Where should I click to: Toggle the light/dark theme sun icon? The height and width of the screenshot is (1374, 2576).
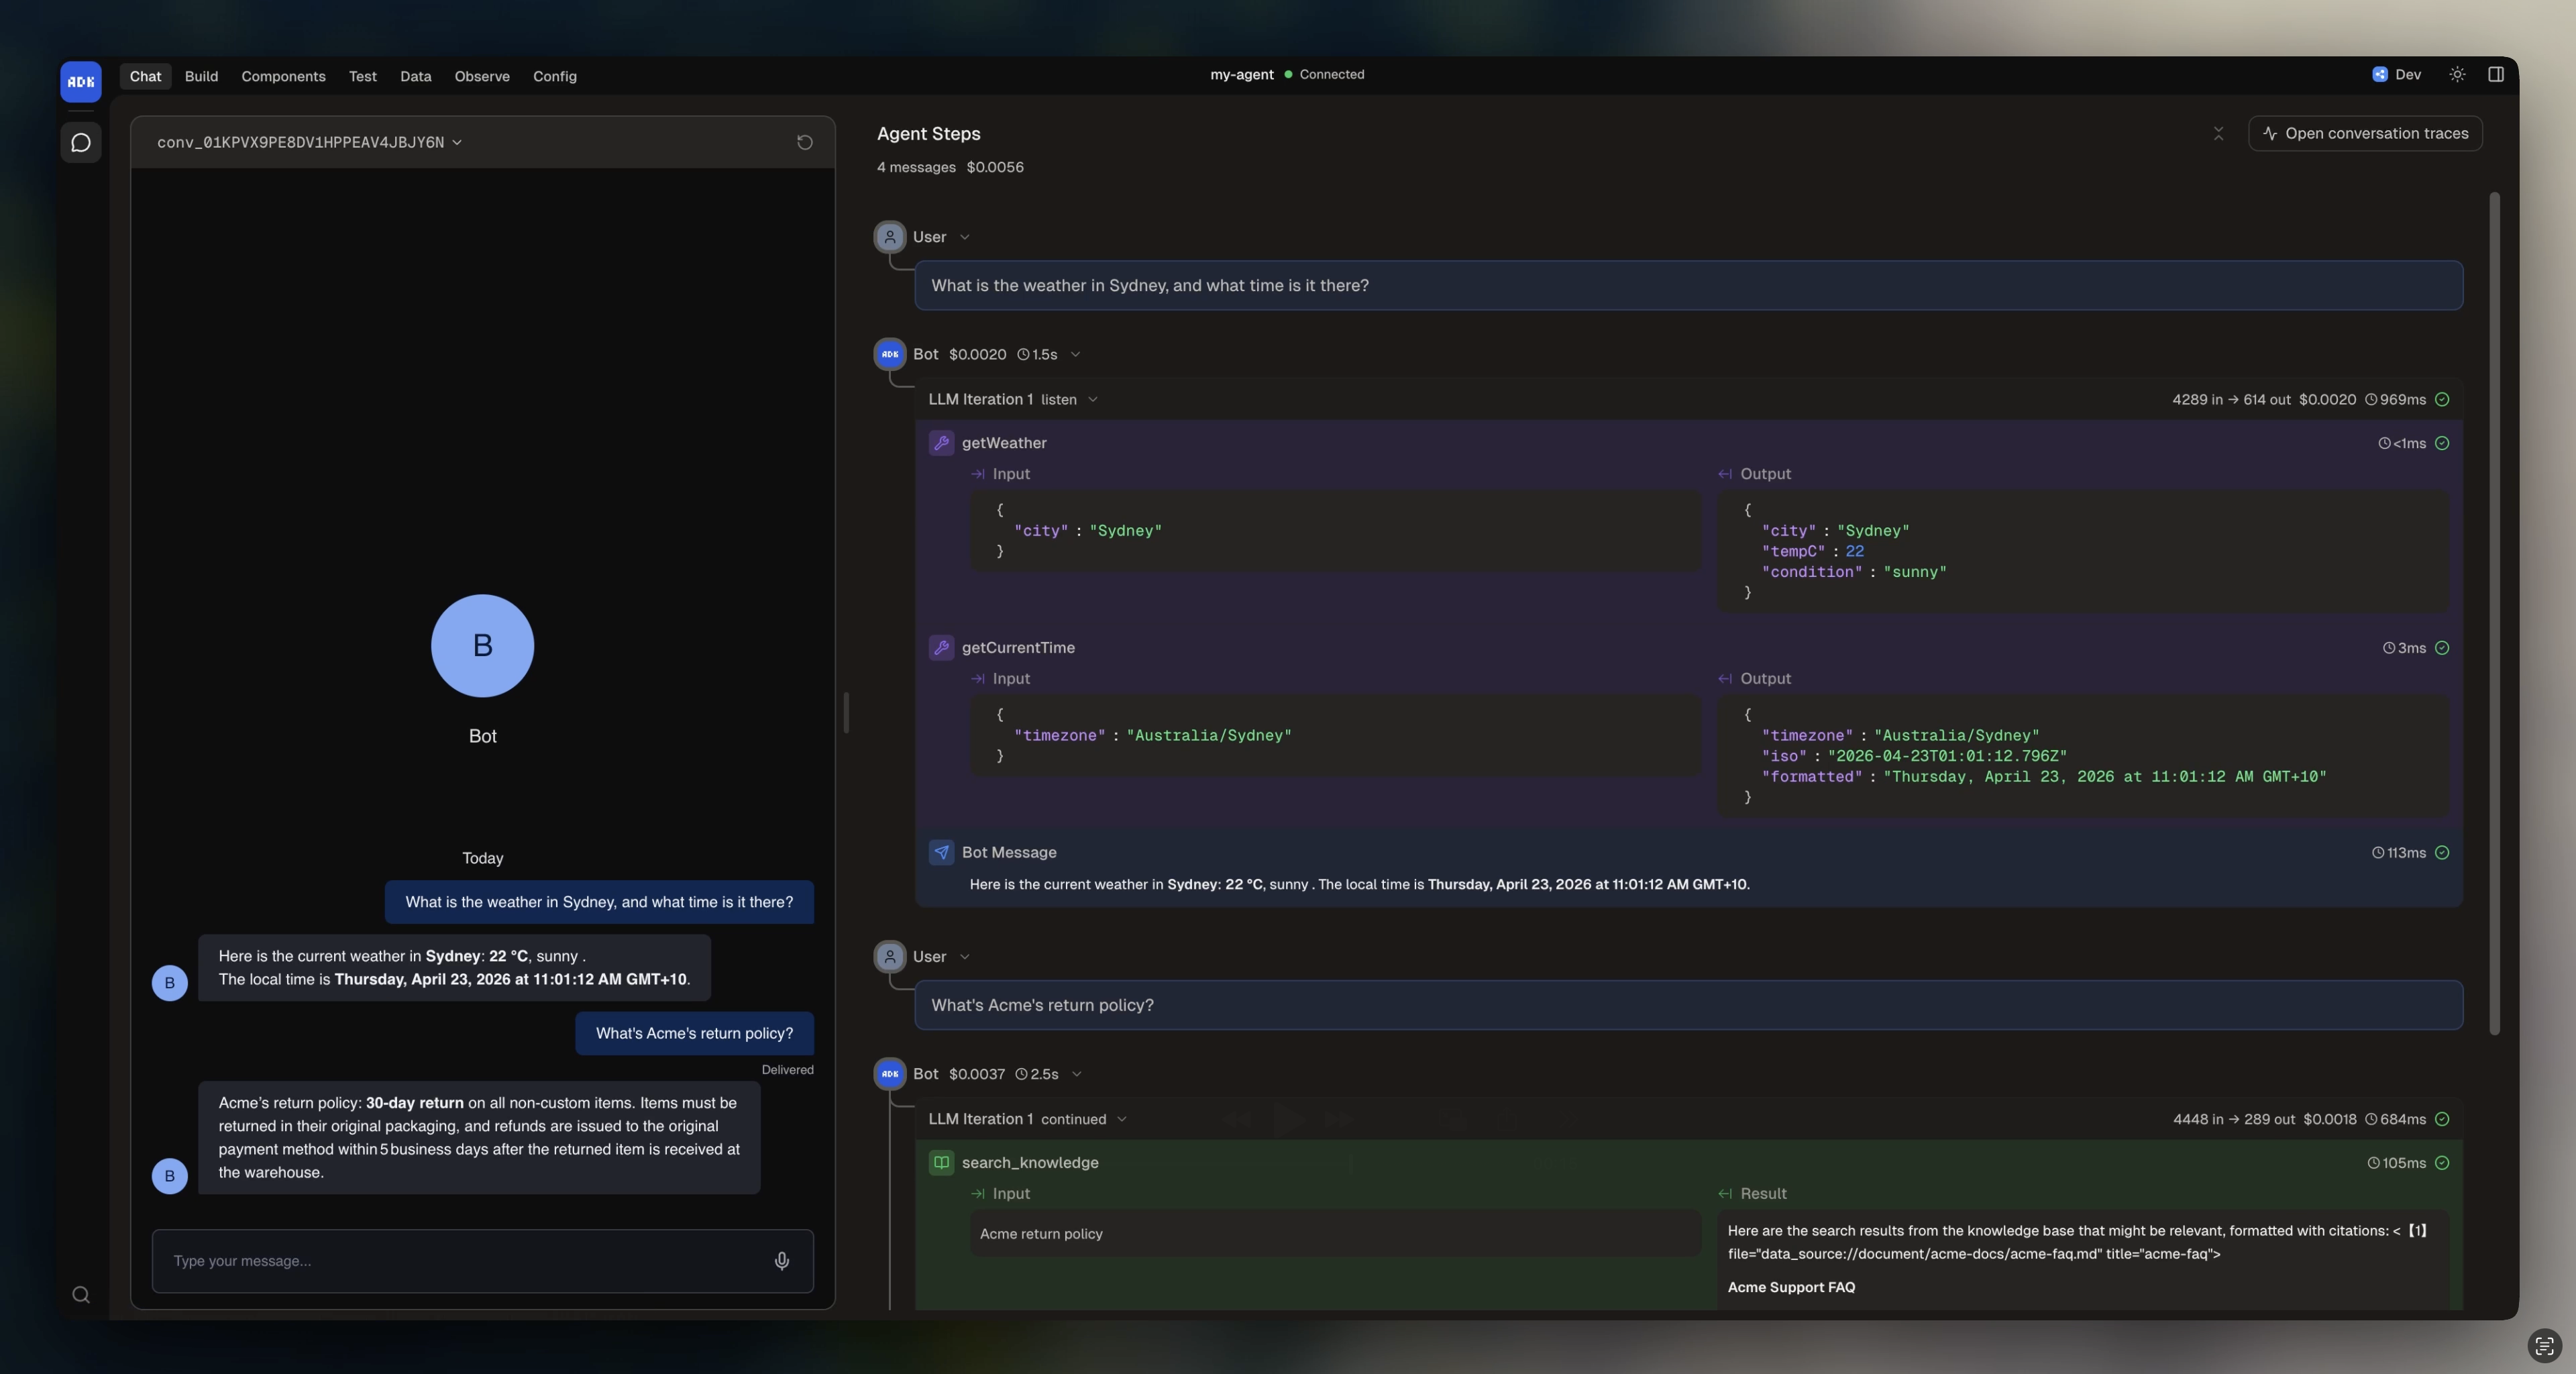(x=2457, y=75)
